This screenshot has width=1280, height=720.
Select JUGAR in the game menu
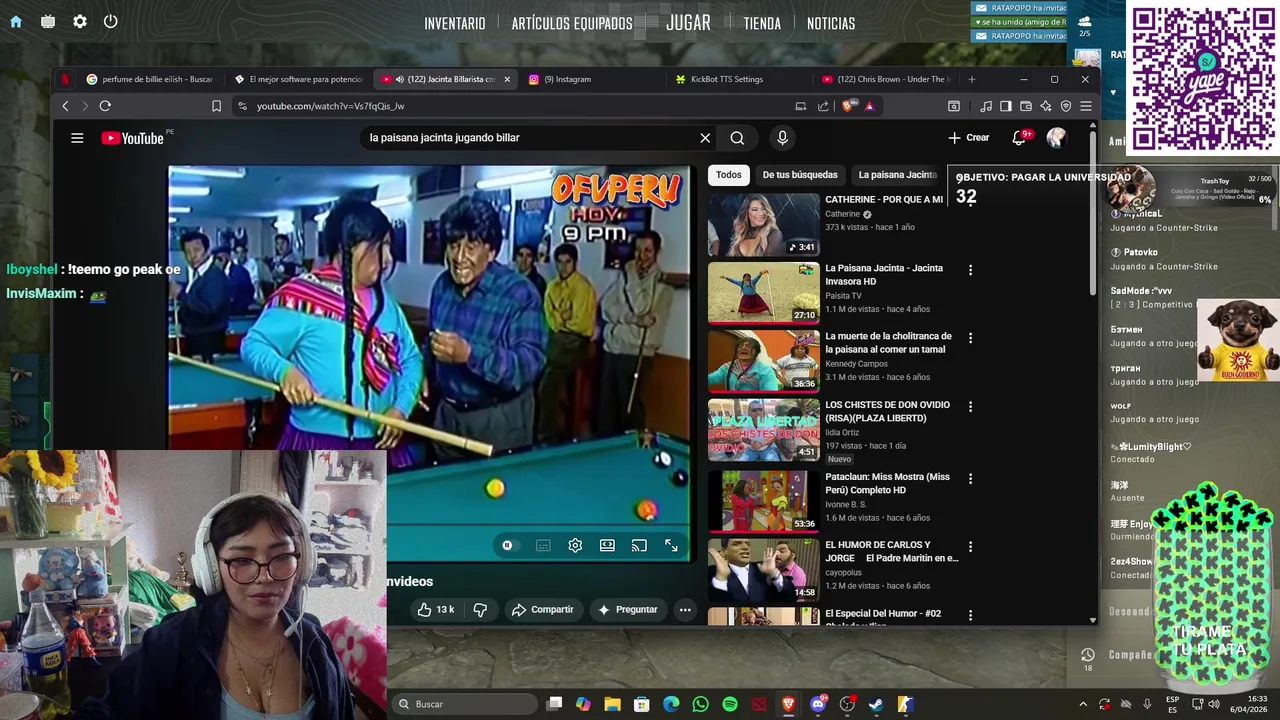(x=688, y=22)
